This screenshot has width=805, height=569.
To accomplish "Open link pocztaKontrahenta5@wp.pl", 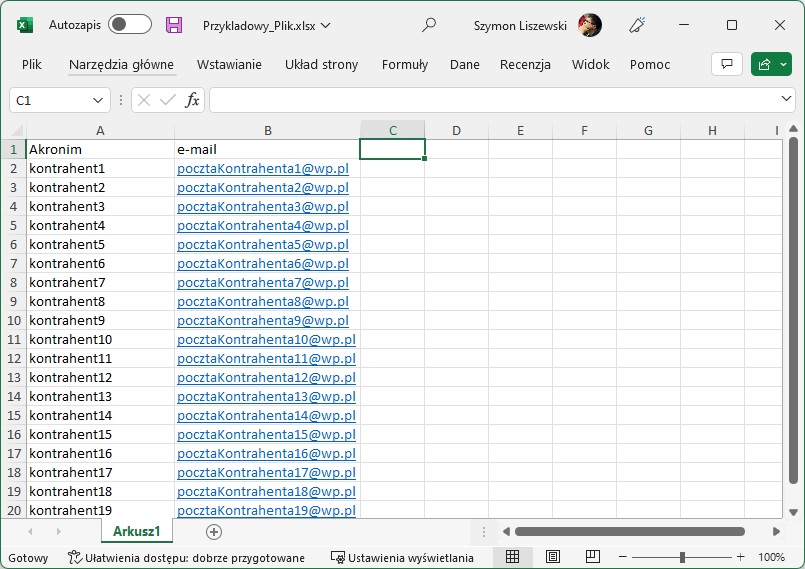I will (263, 244).
